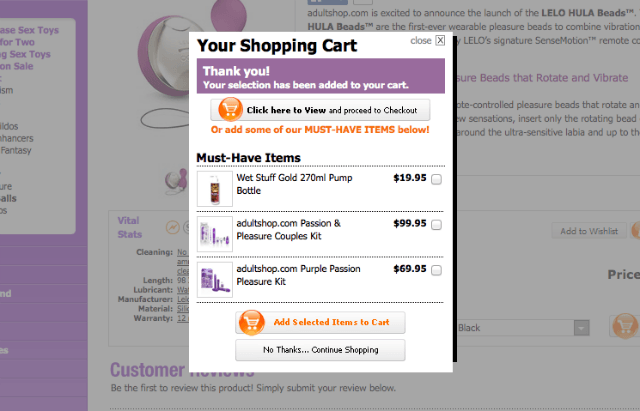
Task: Select the Purple Passion Pleasure Kit checkbox
Action: click(436, 270)
